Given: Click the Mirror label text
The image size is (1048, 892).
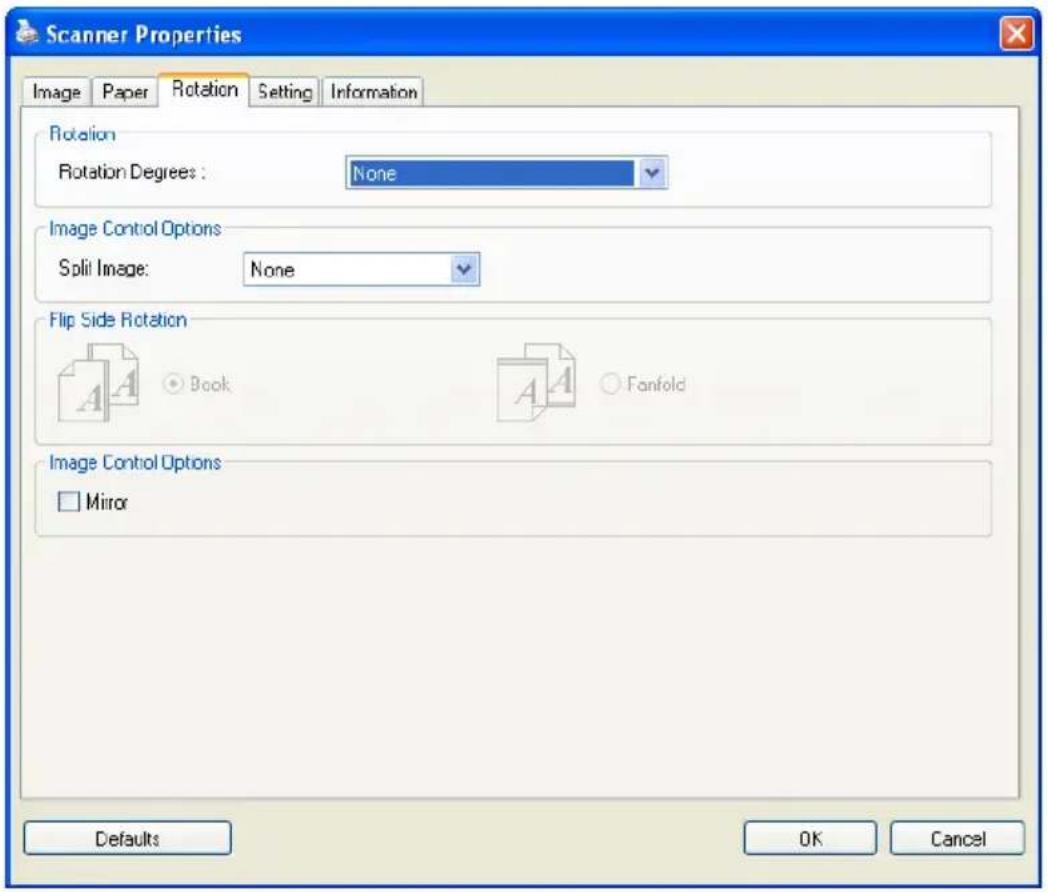Looking at the screenshot, I should (x=106, y=502).
